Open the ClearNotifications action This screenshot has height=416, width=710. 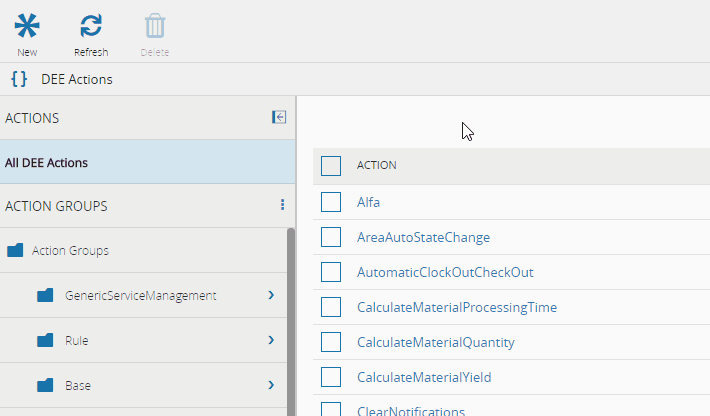point(411,410)
